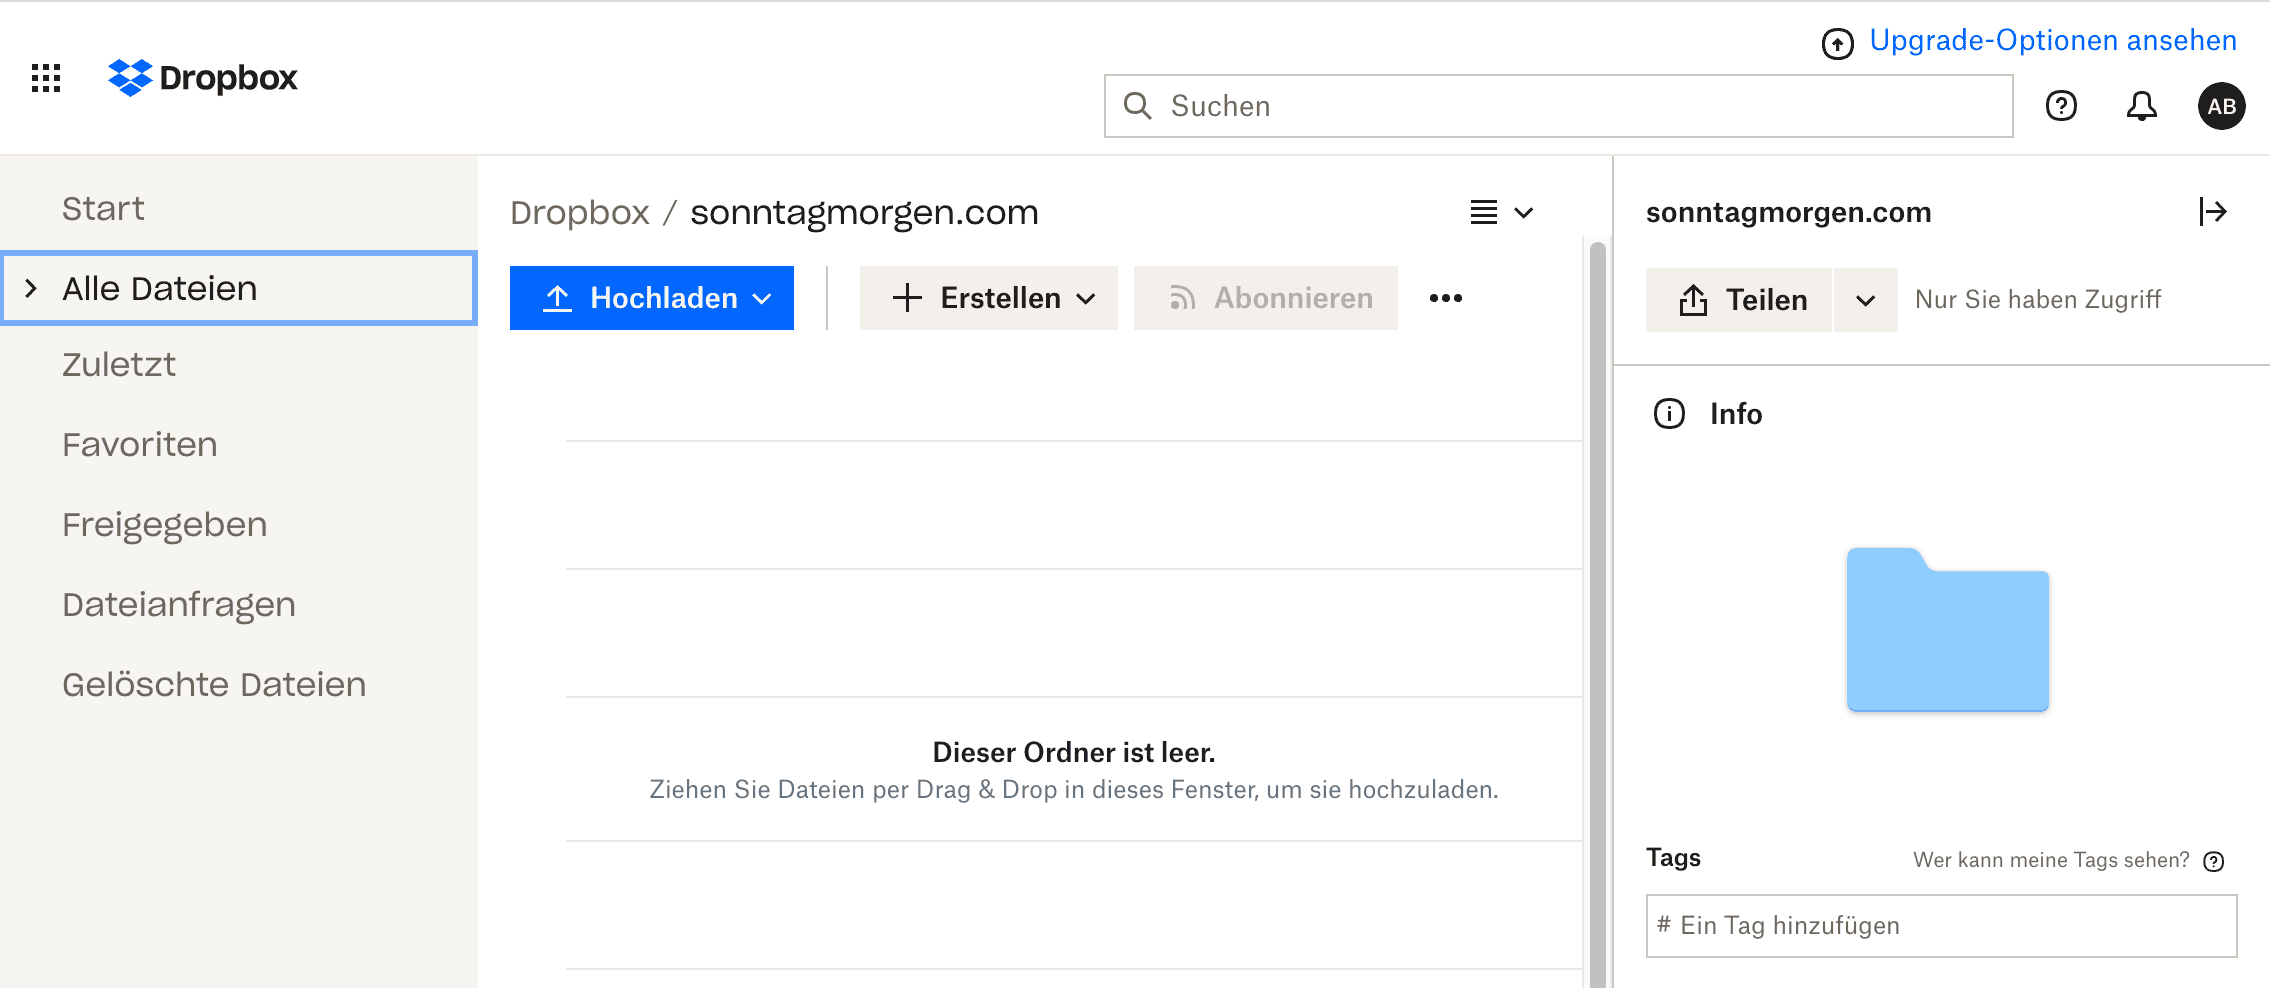This screenshot has height=988, width=2270.
Task: Click Nur Sie haben Zugriff text
Action: 2038,299
